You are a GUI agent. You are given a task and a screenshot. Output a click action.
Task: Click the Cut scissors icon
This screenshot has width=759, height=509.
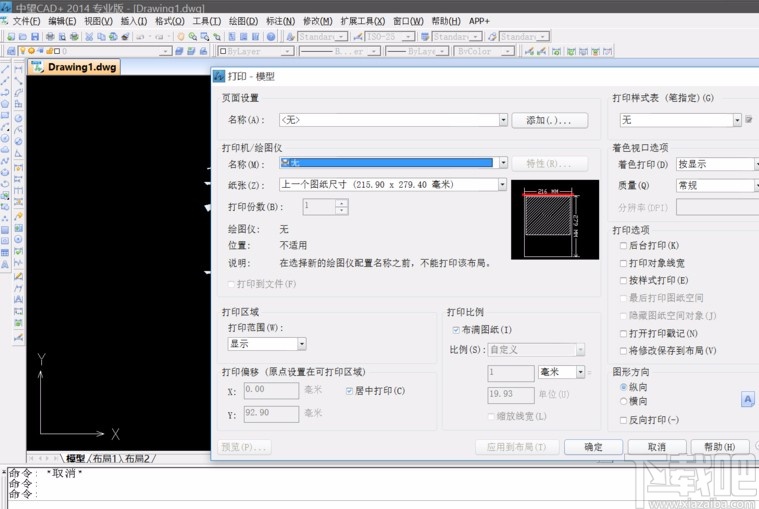click(89, 36)
